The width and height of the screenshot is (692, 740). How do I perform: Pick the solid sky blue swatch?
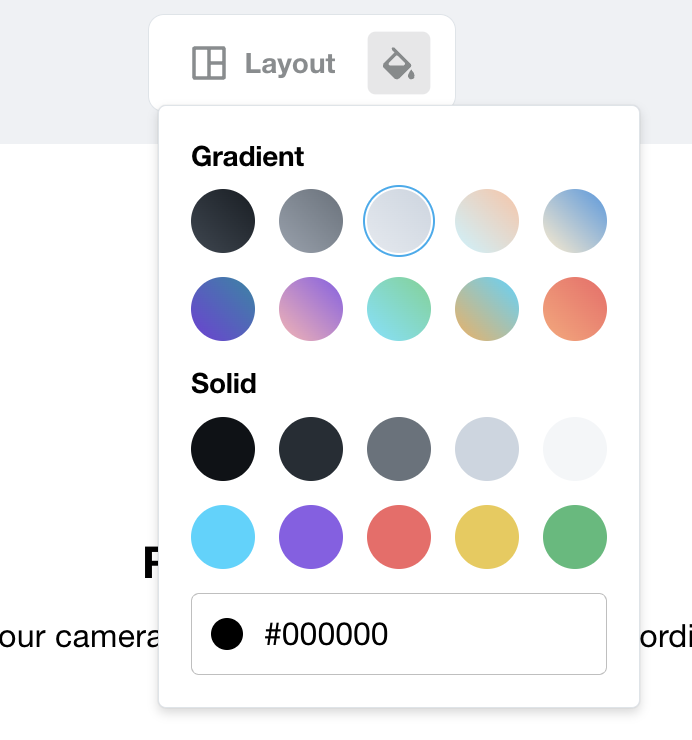pyautogui.click(x=223, y=537)
